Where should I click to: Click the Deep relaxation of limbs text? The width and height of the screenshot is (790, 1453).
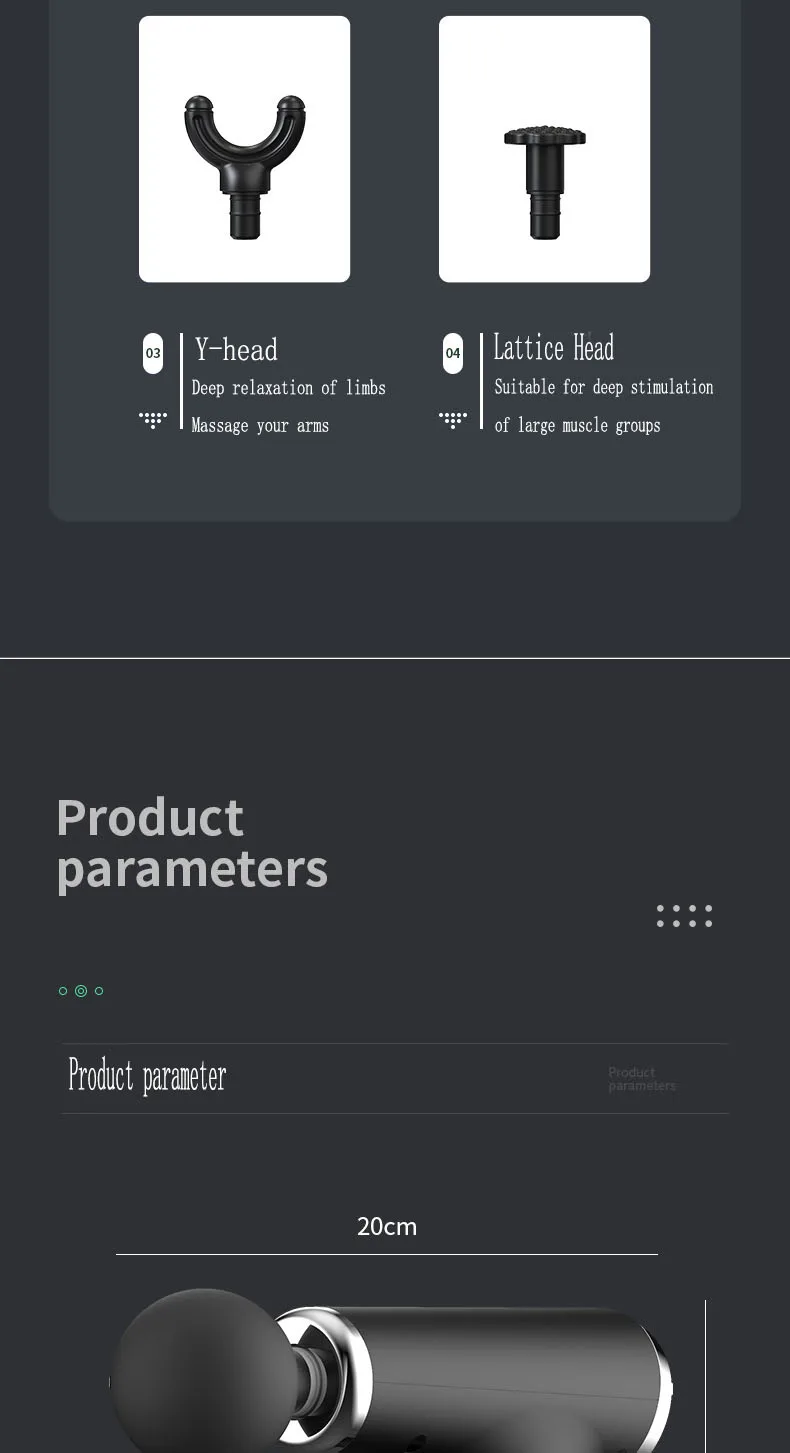pyautogui.click(x=289, y=388)
